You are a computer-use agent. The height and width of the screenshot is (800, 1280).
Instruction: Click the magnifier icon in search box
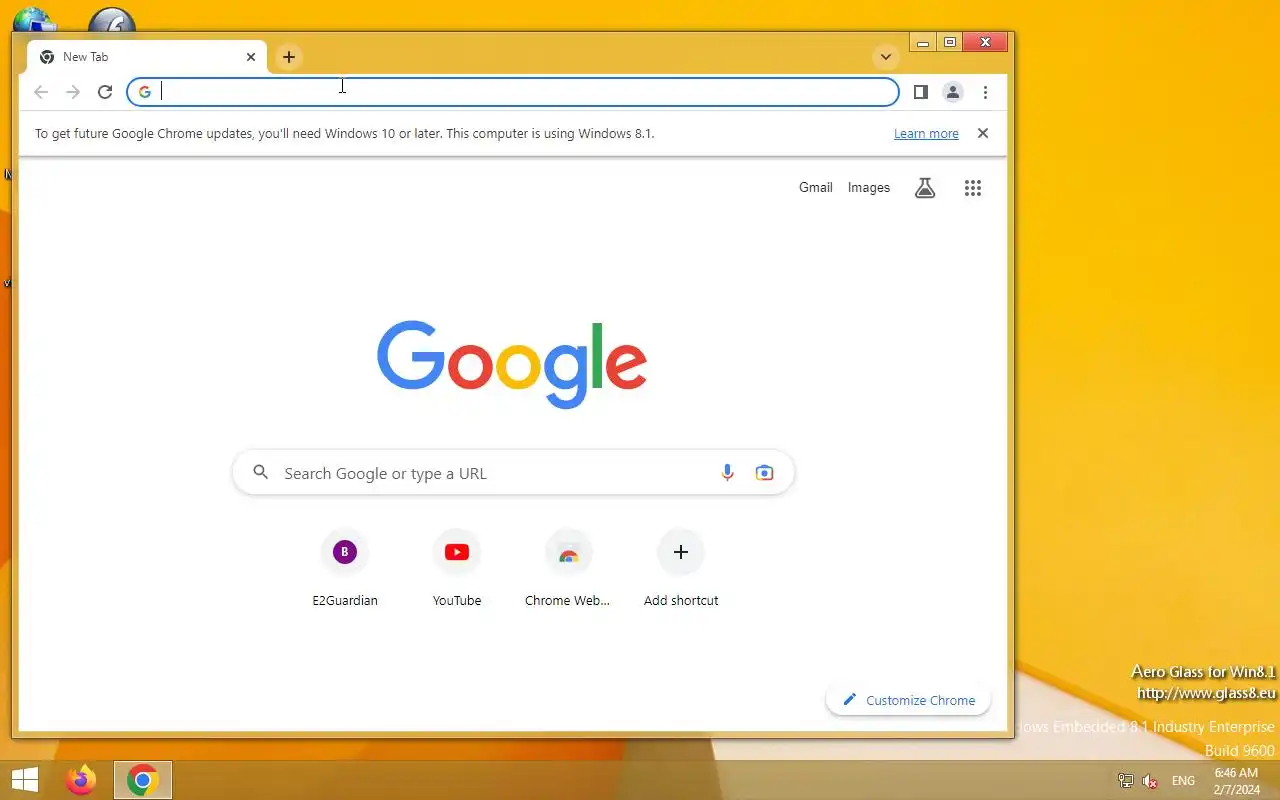coord(261,472)
